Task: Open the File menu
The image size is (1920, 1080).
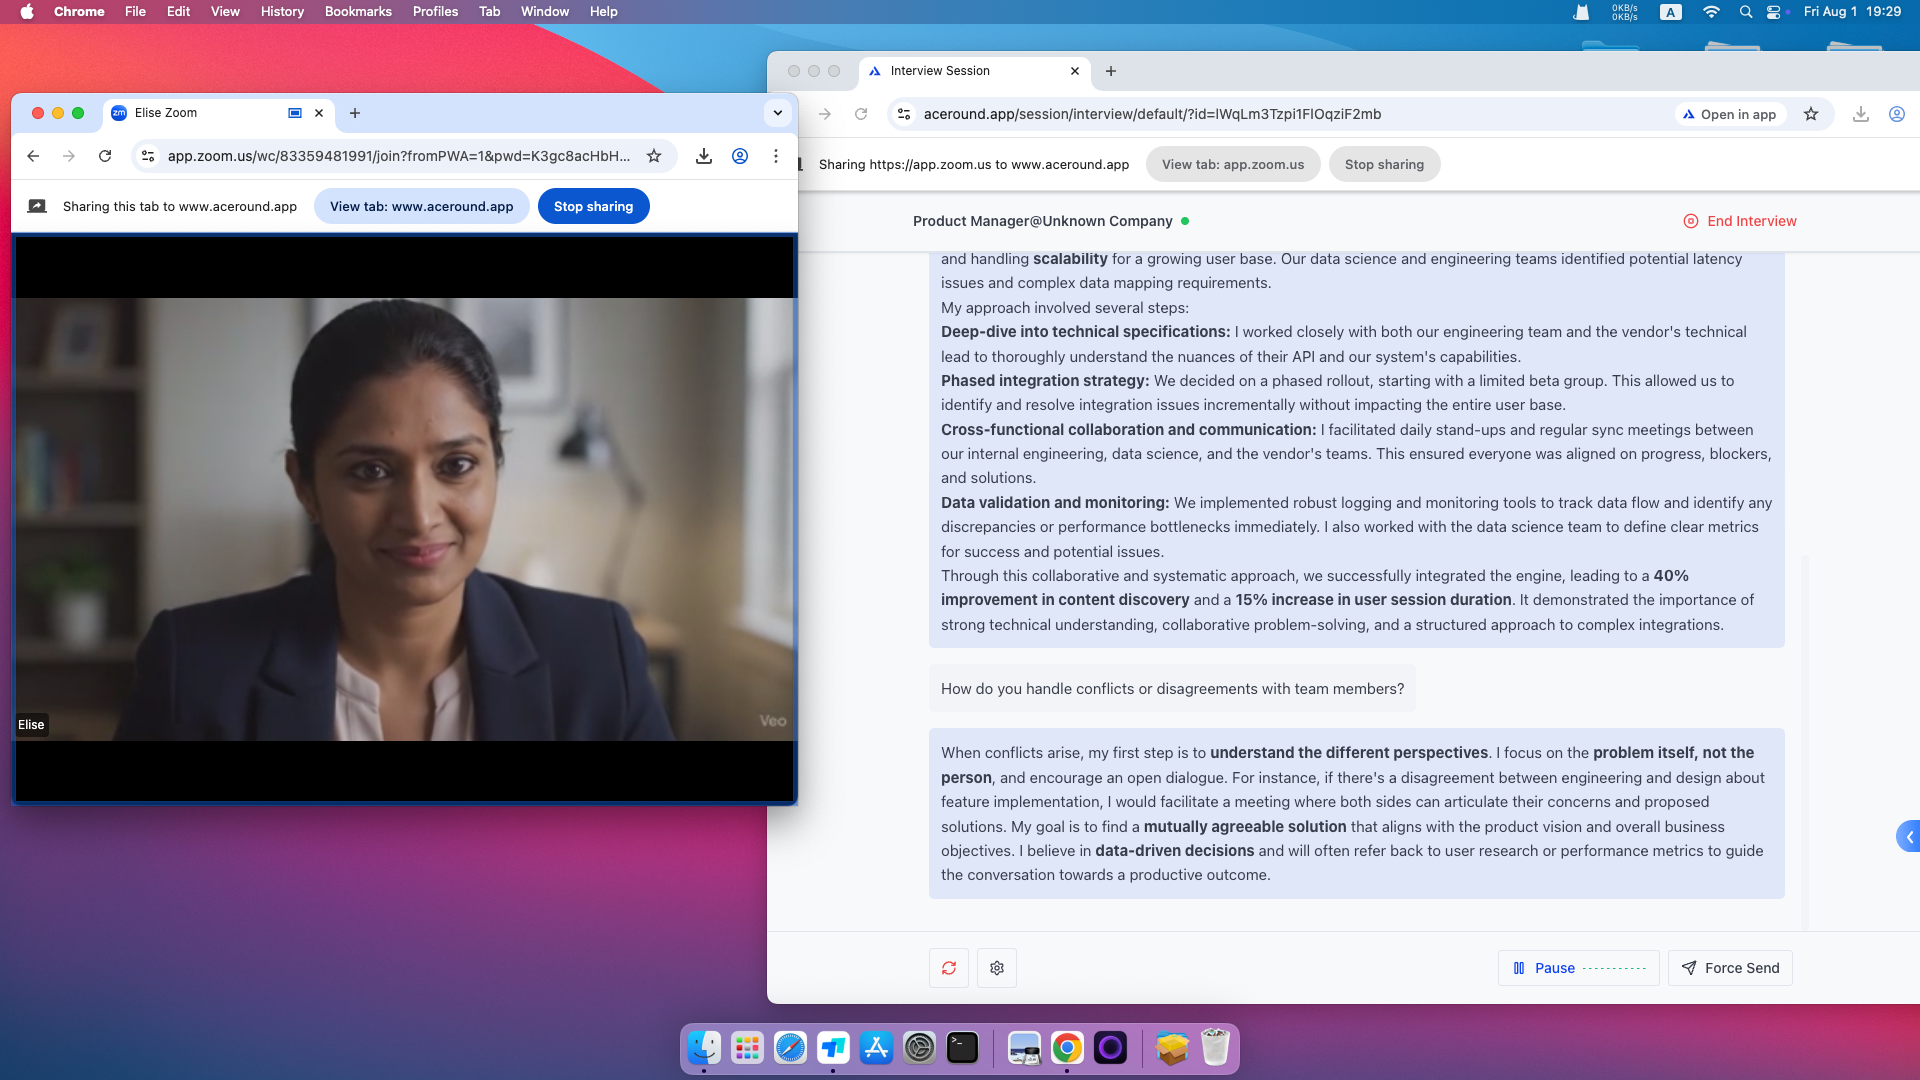Action: 135,12
